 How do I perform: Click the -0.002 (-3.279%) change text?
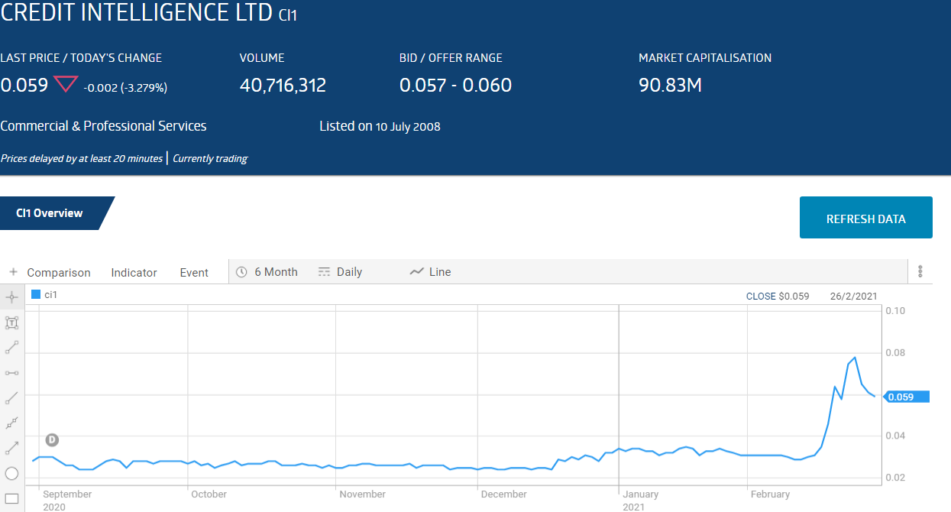125,87
